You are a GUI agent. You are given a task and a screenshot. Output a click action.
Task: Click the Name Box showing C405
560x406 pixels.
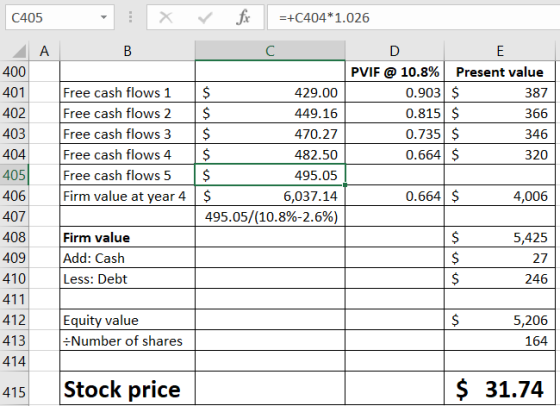(x=60, y=17)
